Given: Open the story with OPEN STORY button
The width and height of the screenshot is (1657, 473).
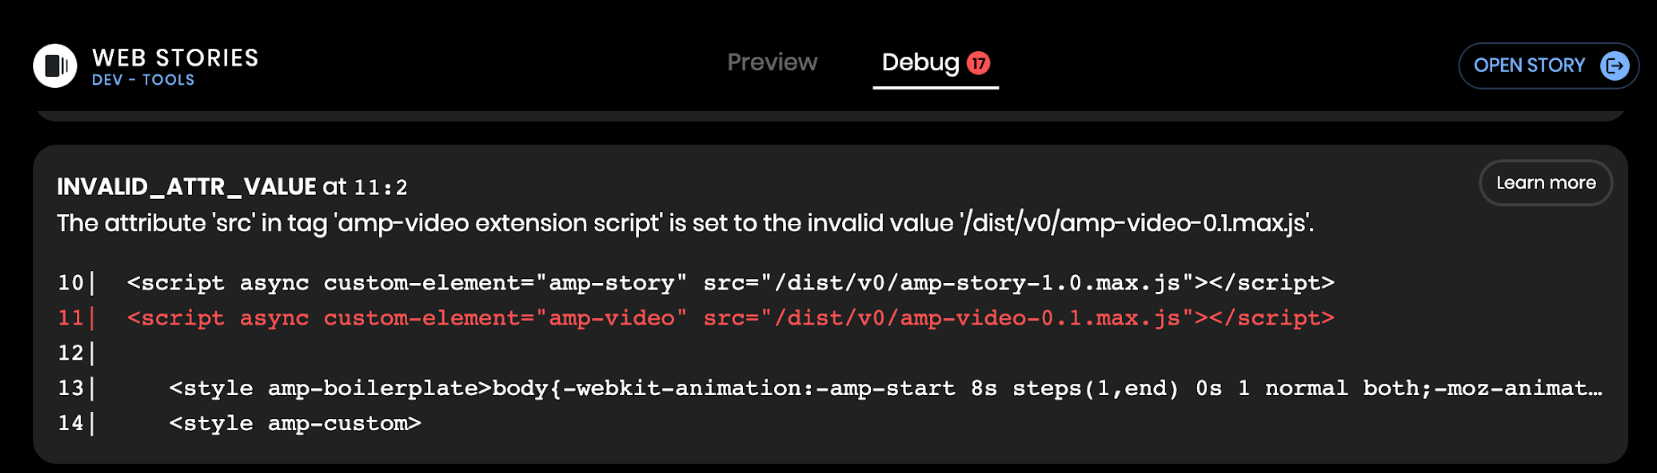Looking at the screenshot, I should [x=1548, y=66].
